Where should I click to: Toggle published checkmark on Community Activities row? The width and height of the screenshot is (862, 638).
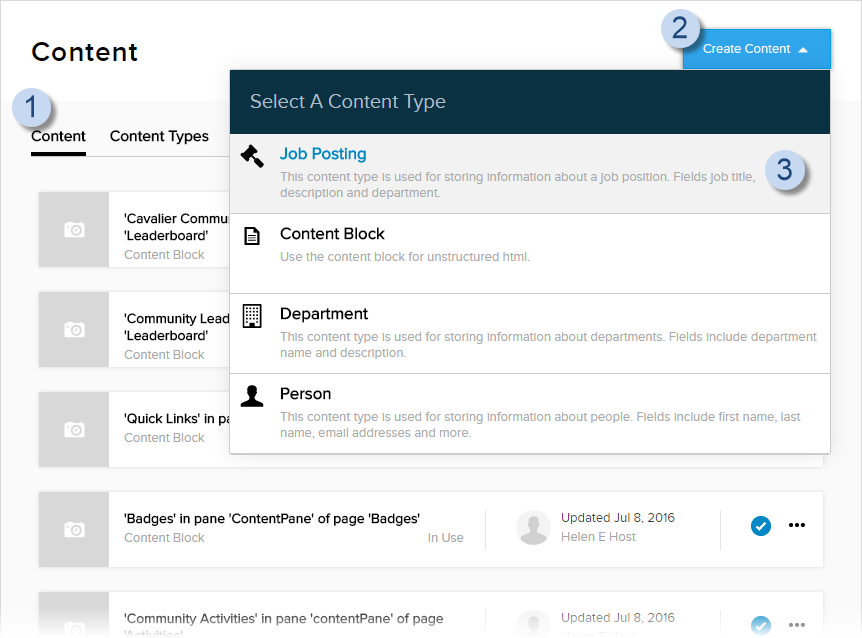coord(760,625)
